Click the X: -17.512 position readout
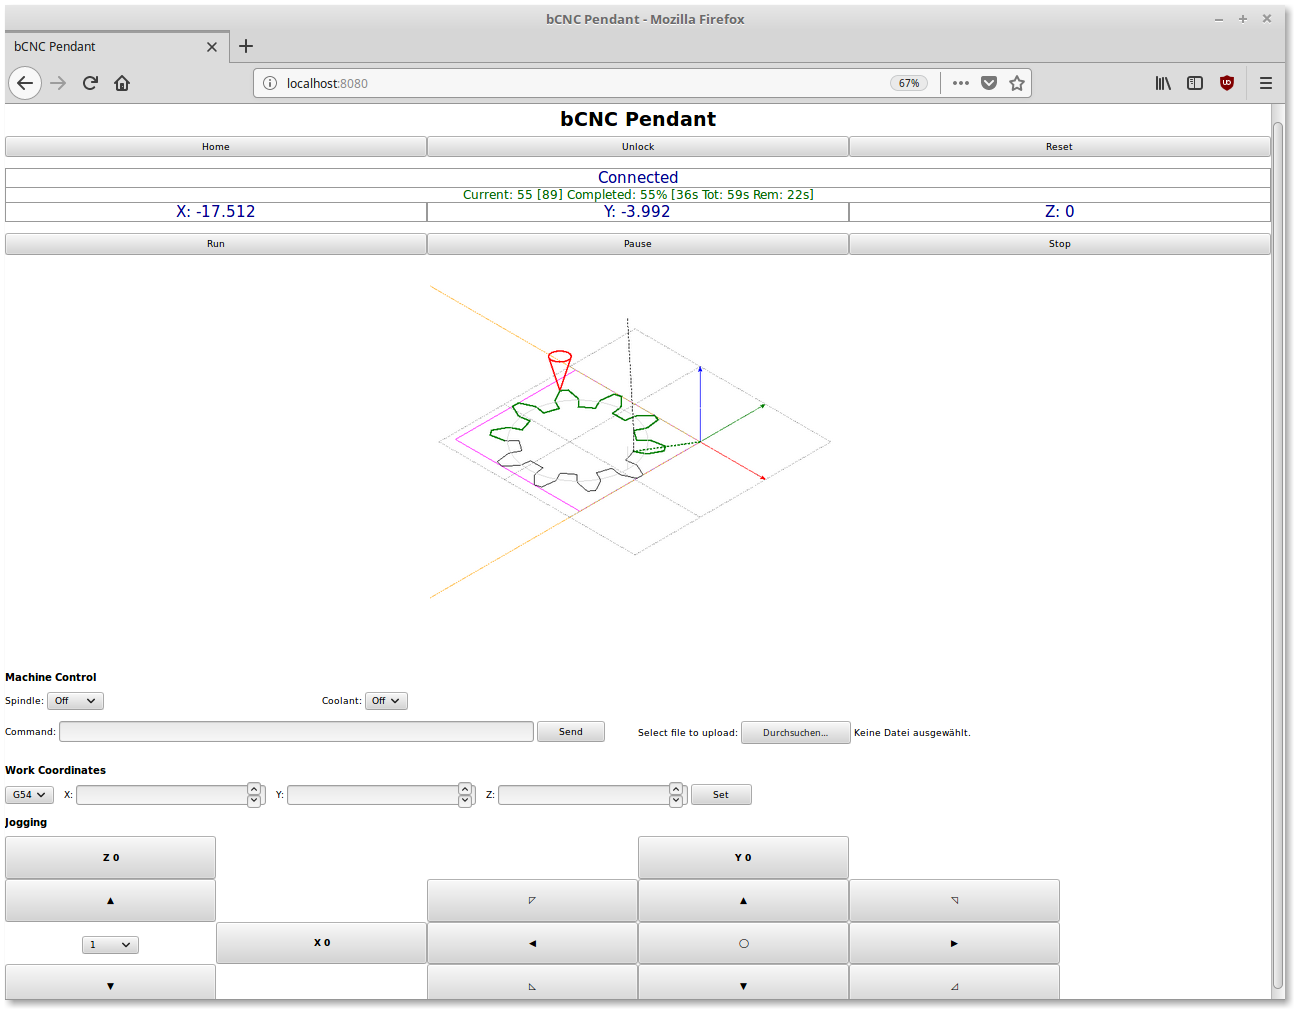1294x1009 pixels. coord(216,212)
